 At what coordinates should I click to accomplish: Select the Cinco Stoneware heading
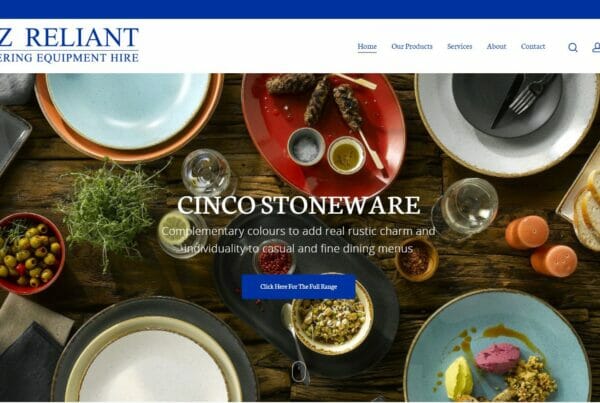pos(298,205)
